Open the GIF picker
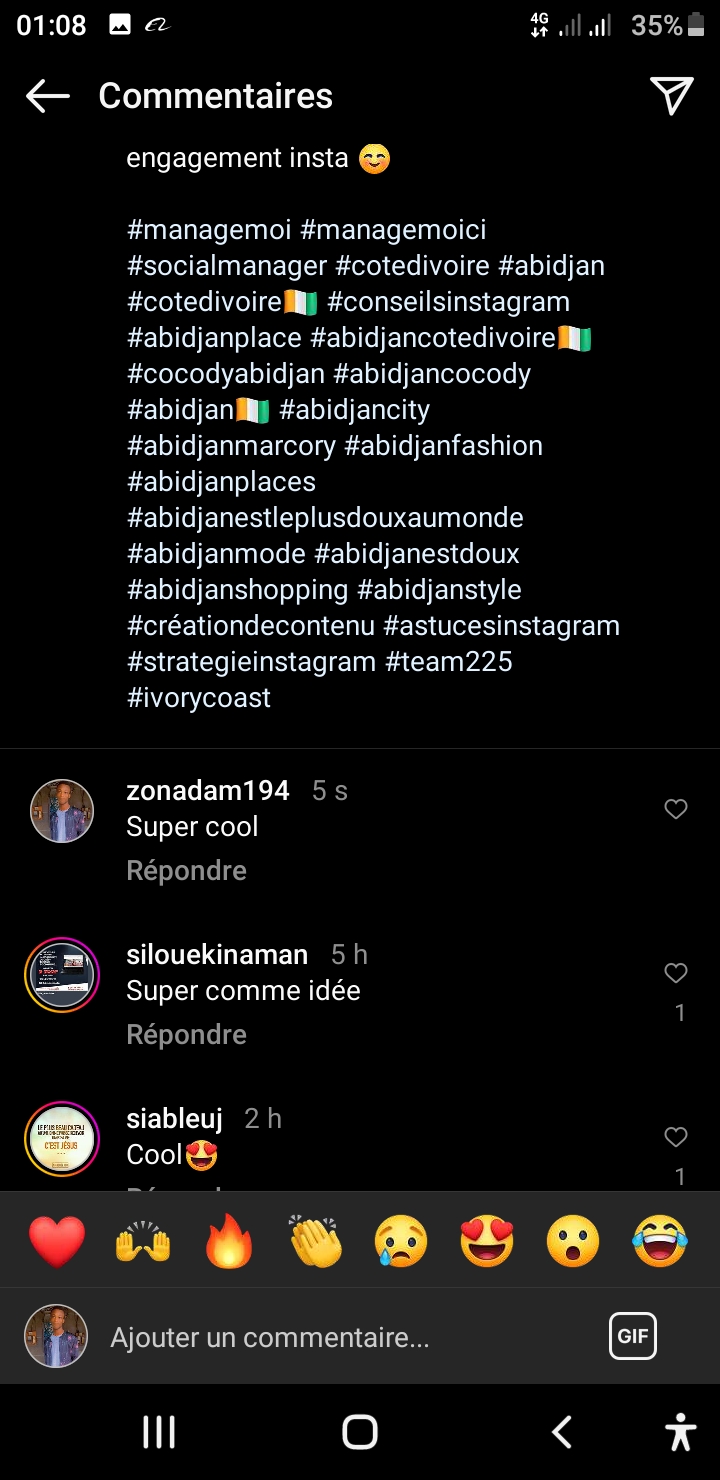 pos(632,1336)
